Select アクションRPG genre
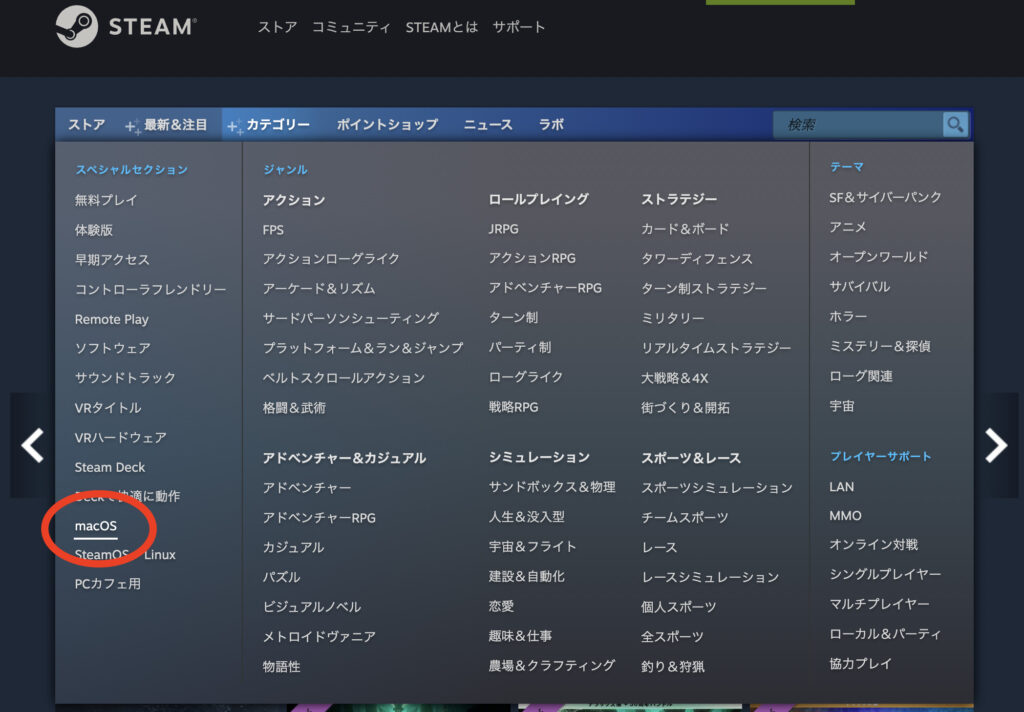This screenshot has width=1024, height=712. coord(532,258)
